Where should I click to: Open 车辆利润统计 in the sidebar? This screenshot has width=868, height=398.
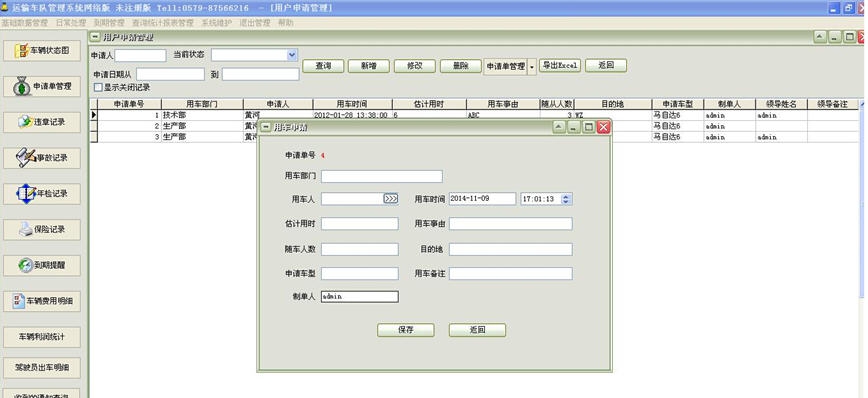[x=43, y=337]
